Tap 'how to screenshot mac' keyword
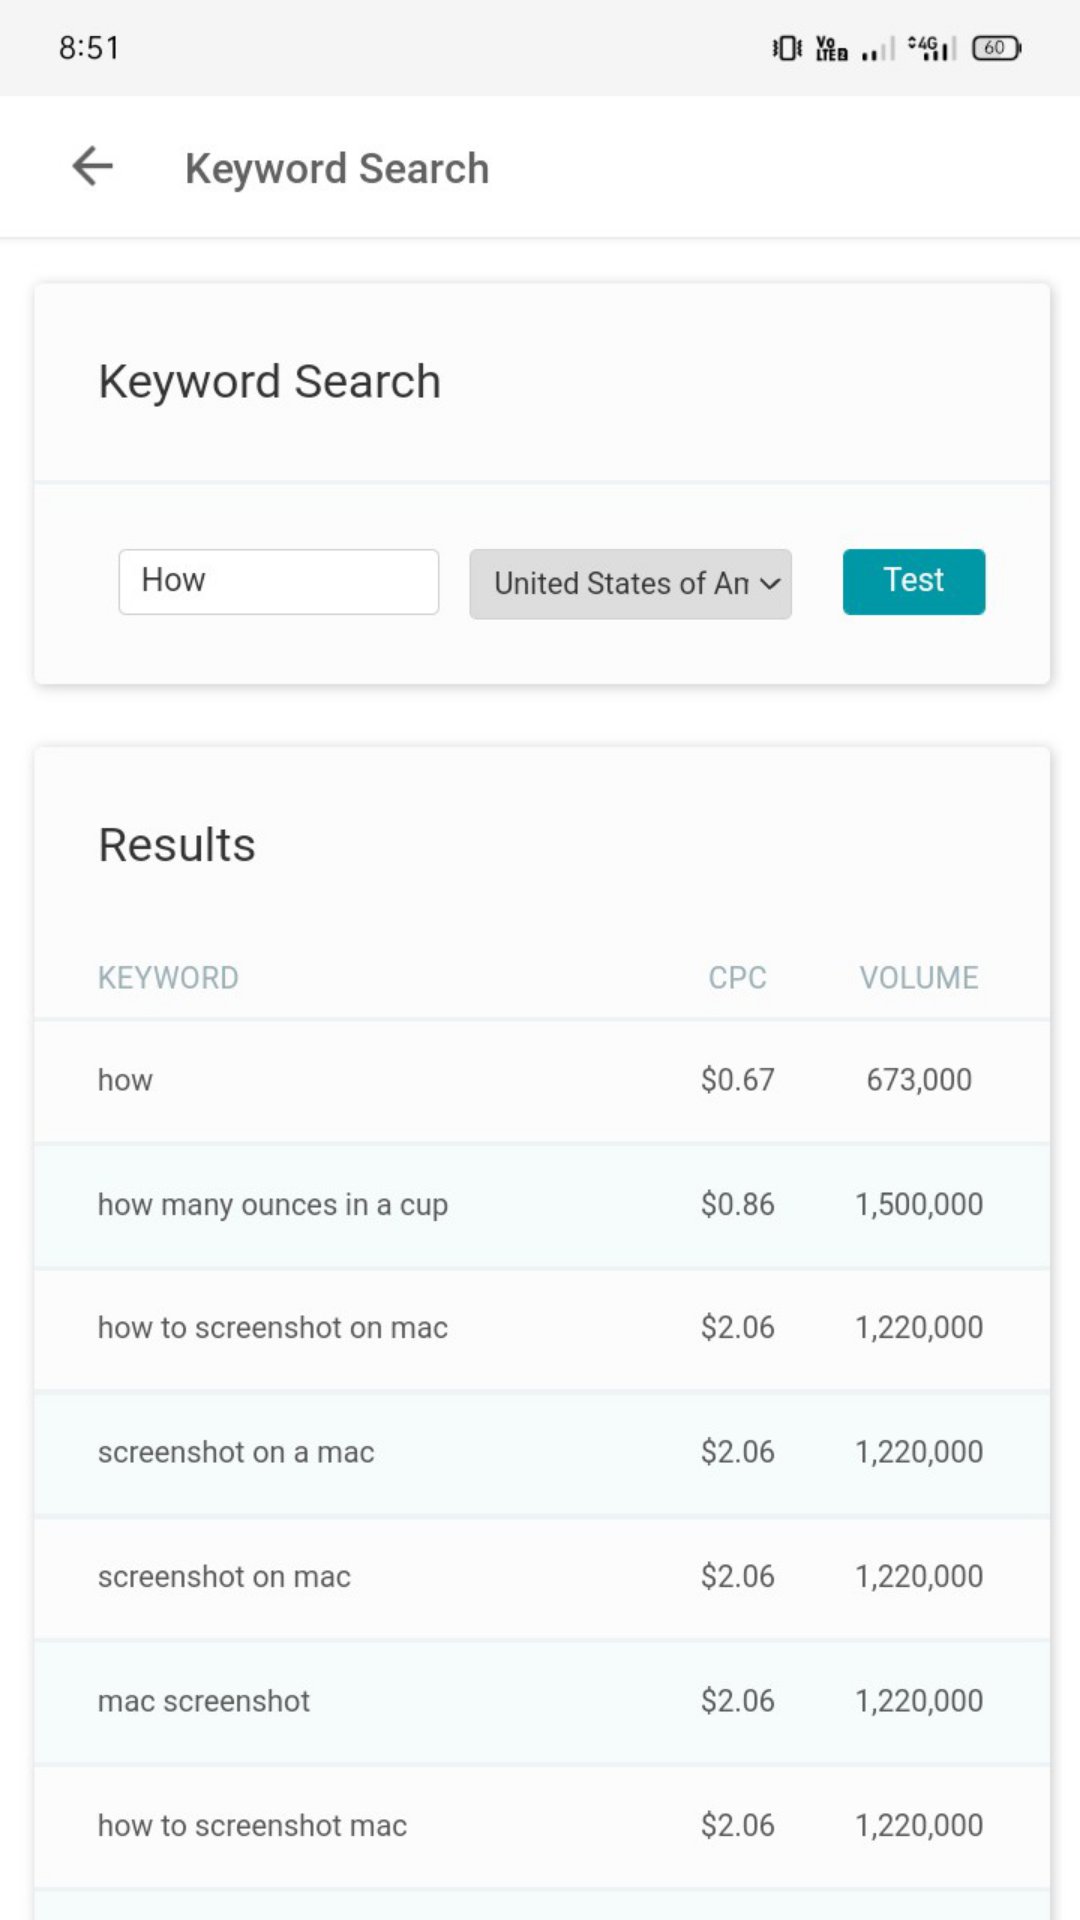This screenshot has height=1920, width=1080. 252,1826
